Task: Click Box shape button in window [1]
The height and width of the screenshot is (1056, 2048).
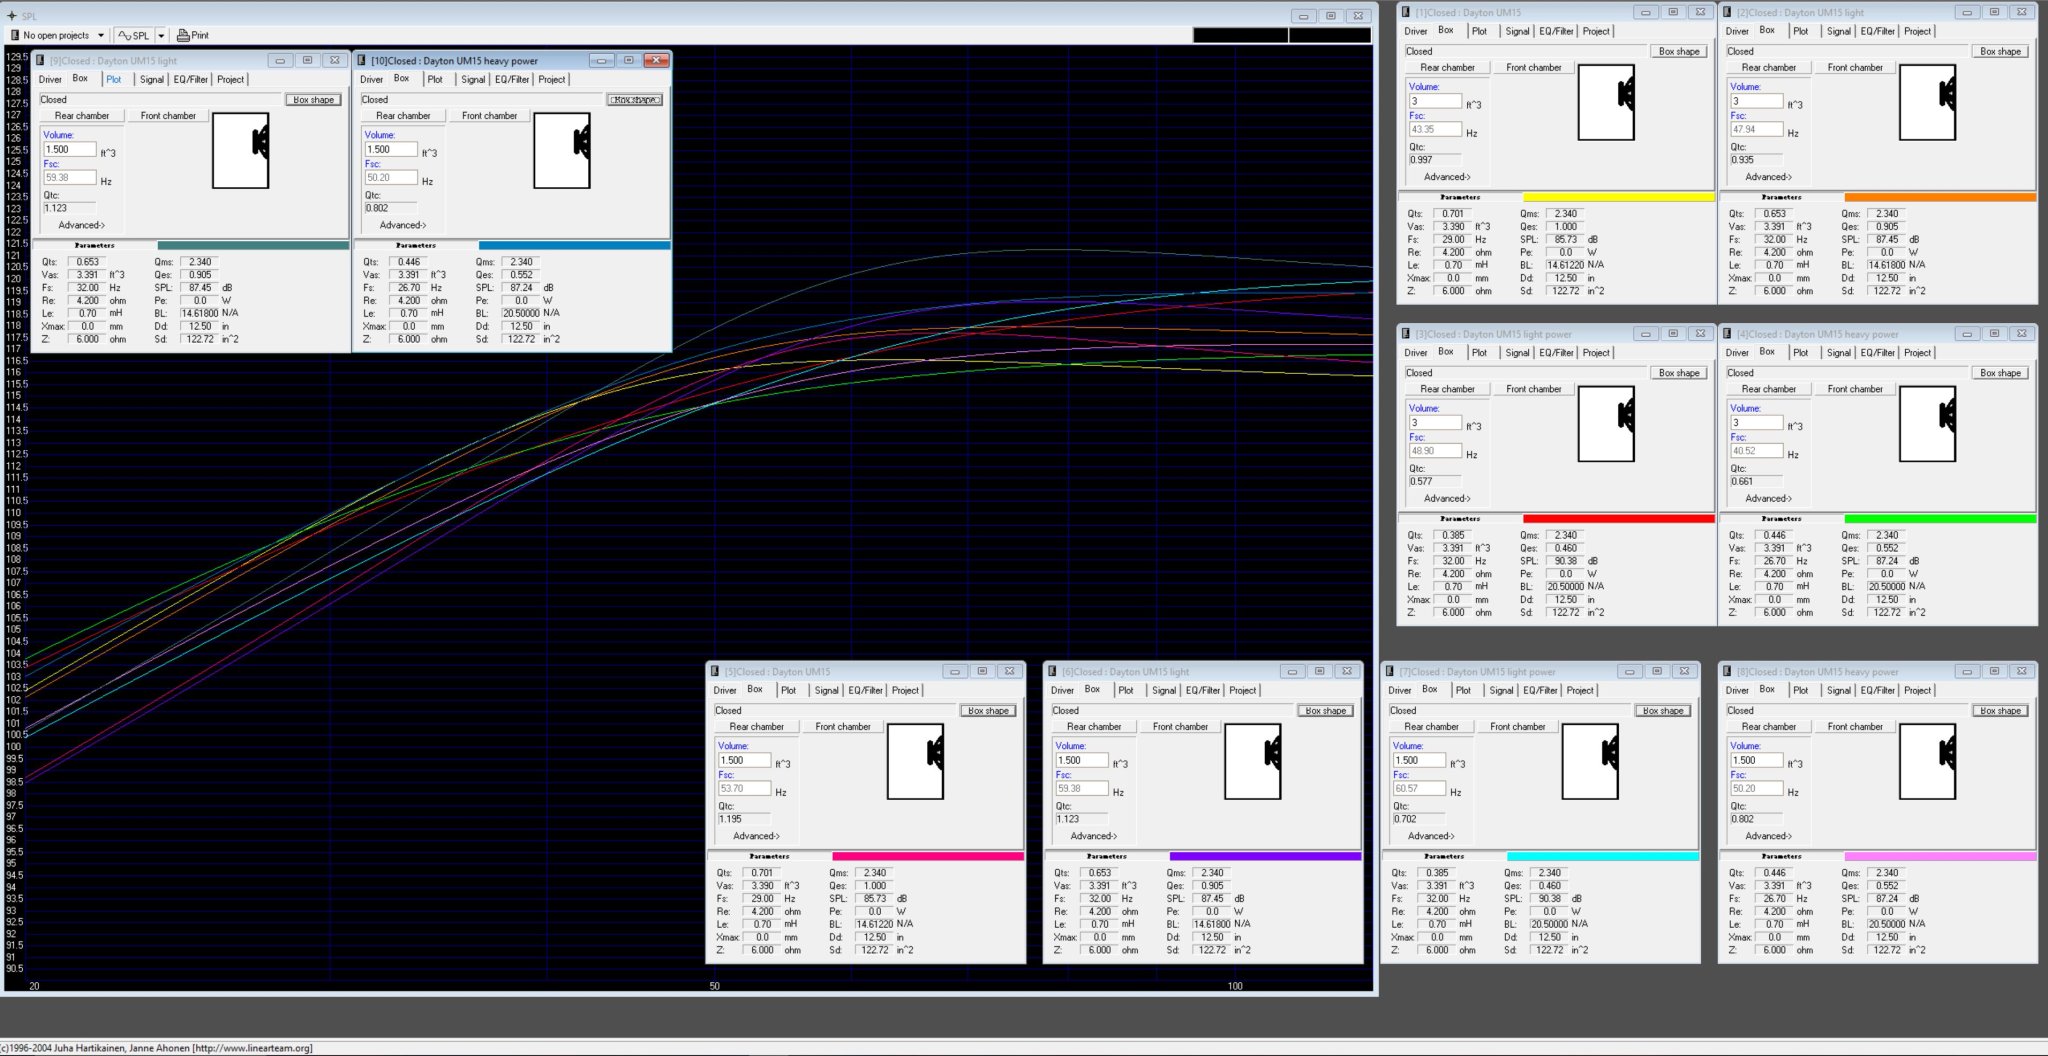Action: pyautogui.click(x=1679, y=51)
